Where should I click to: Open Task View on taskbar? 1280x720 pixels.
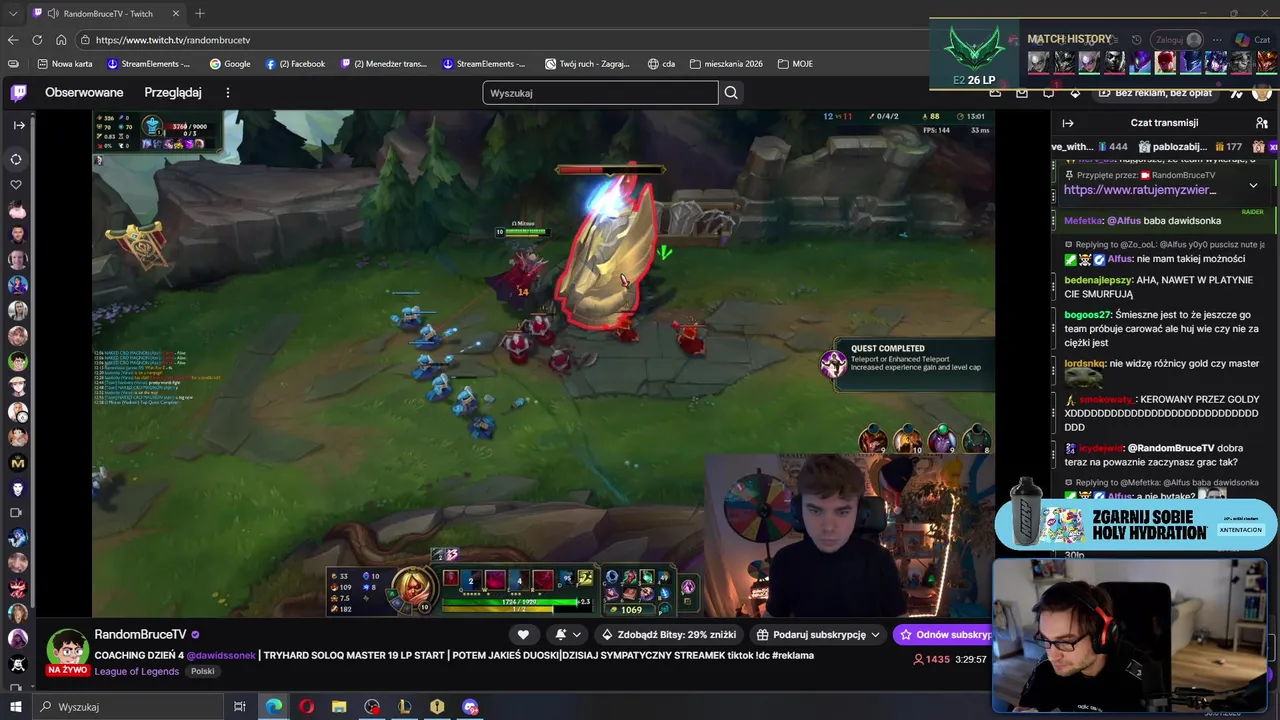pyautogui.click(x=240, y=707)
